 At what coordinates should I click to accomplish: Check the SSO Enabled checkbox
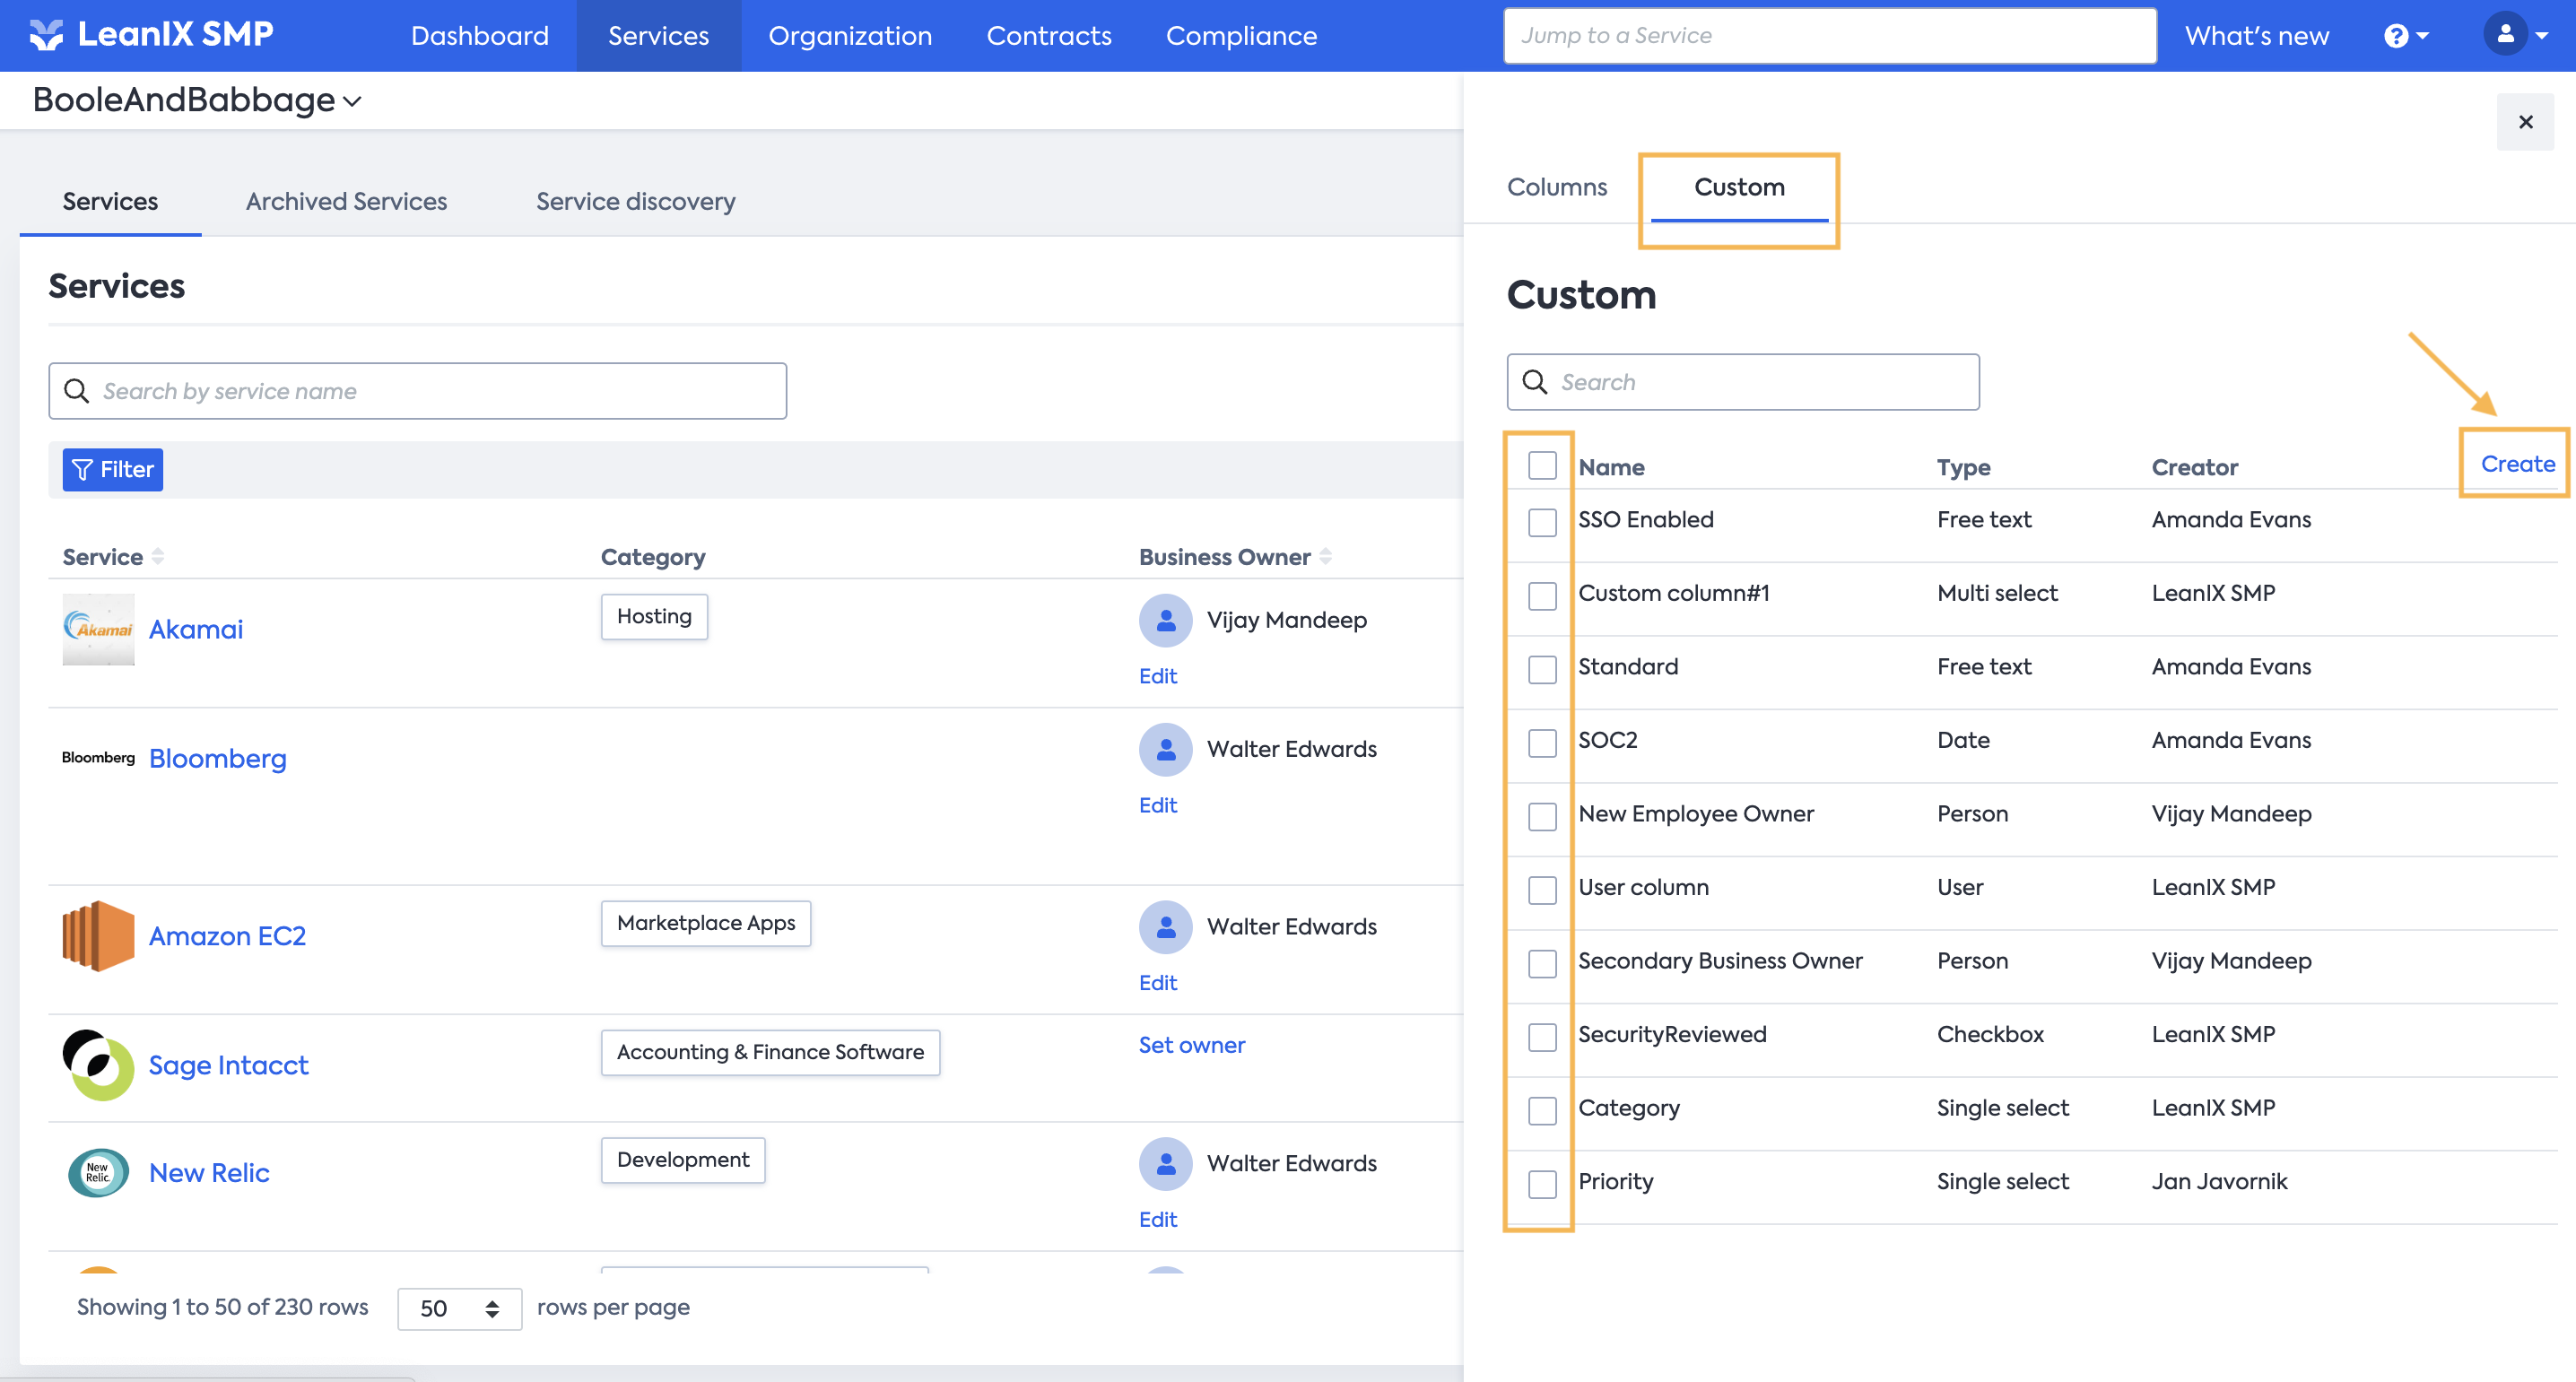[1542, 522]
